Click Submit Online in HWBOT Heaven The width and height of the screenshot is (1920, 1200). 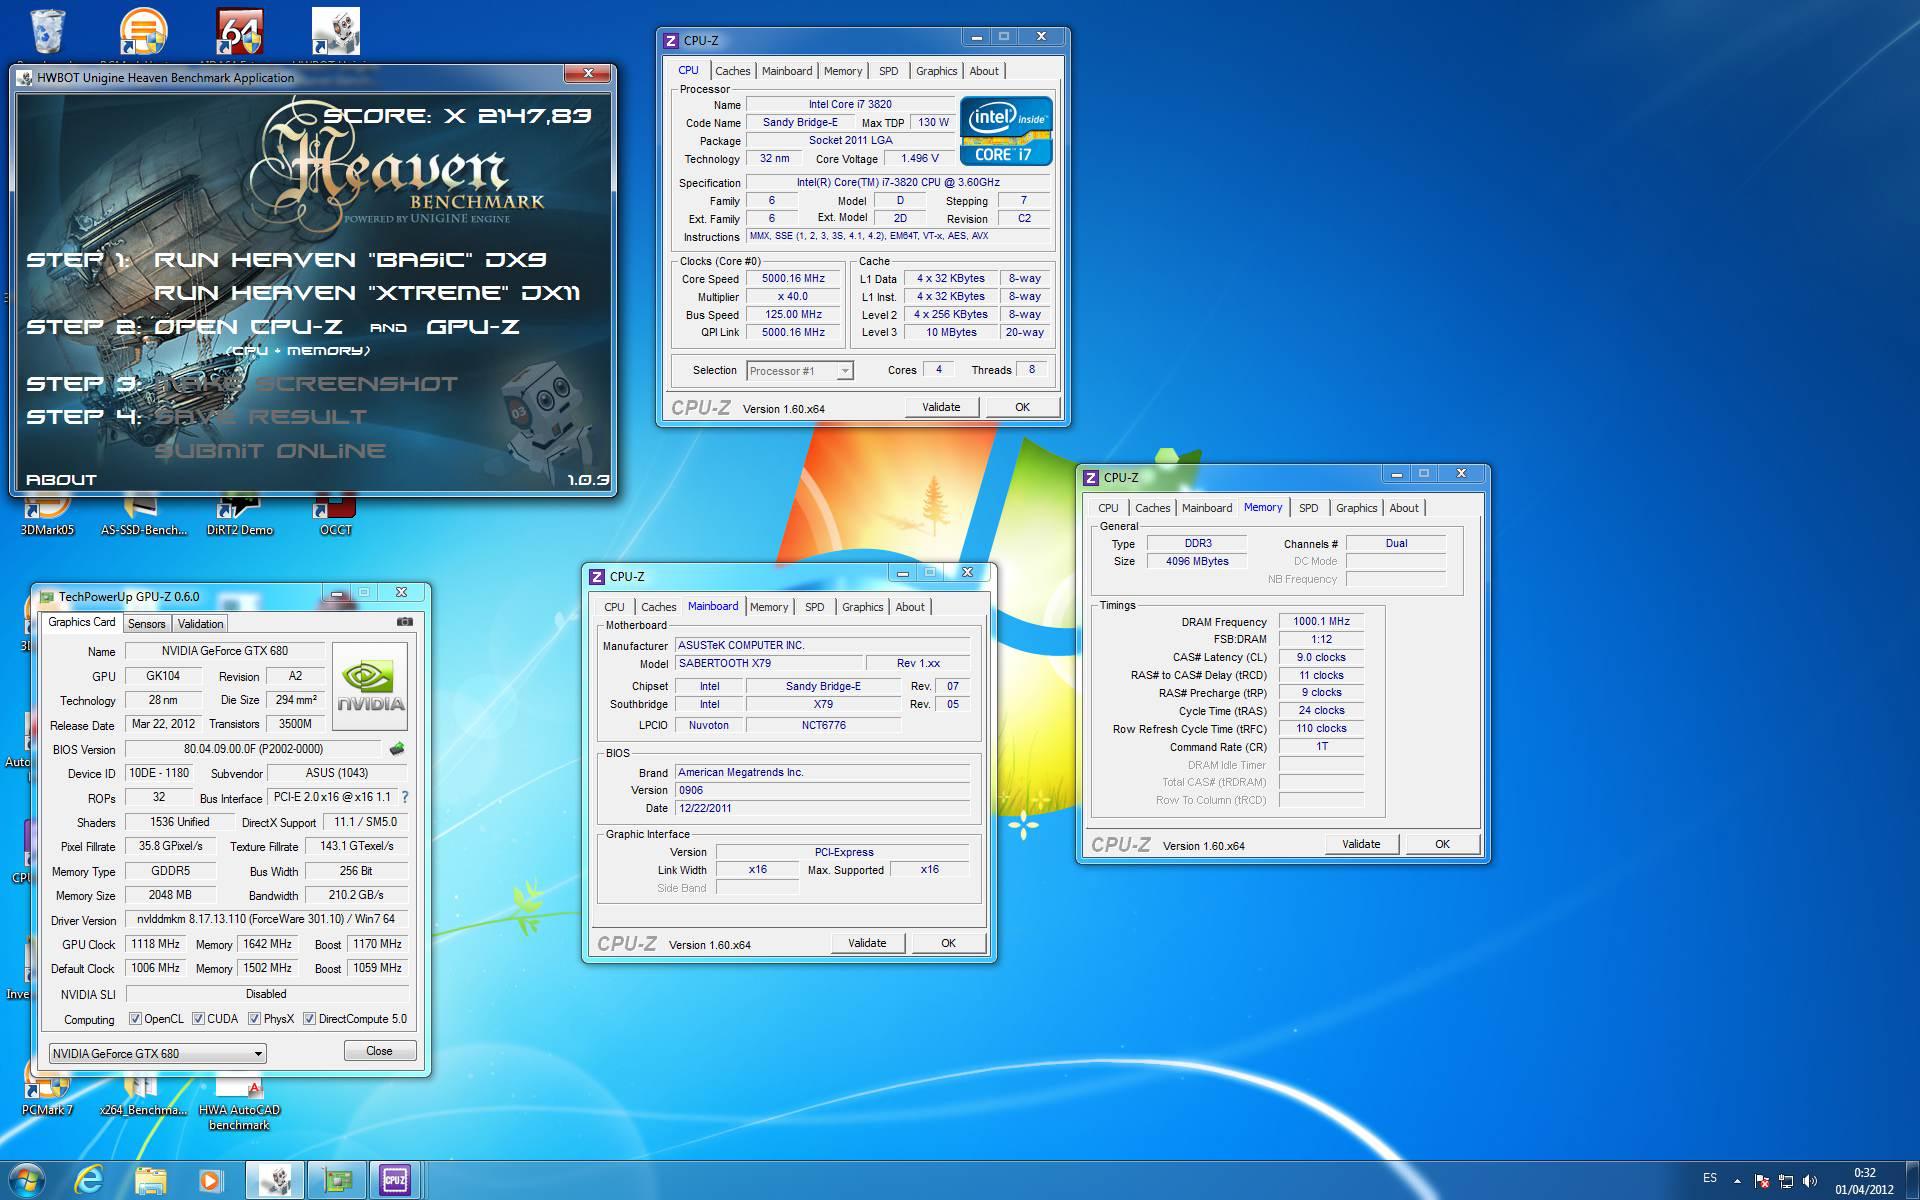tap(270, 451)
